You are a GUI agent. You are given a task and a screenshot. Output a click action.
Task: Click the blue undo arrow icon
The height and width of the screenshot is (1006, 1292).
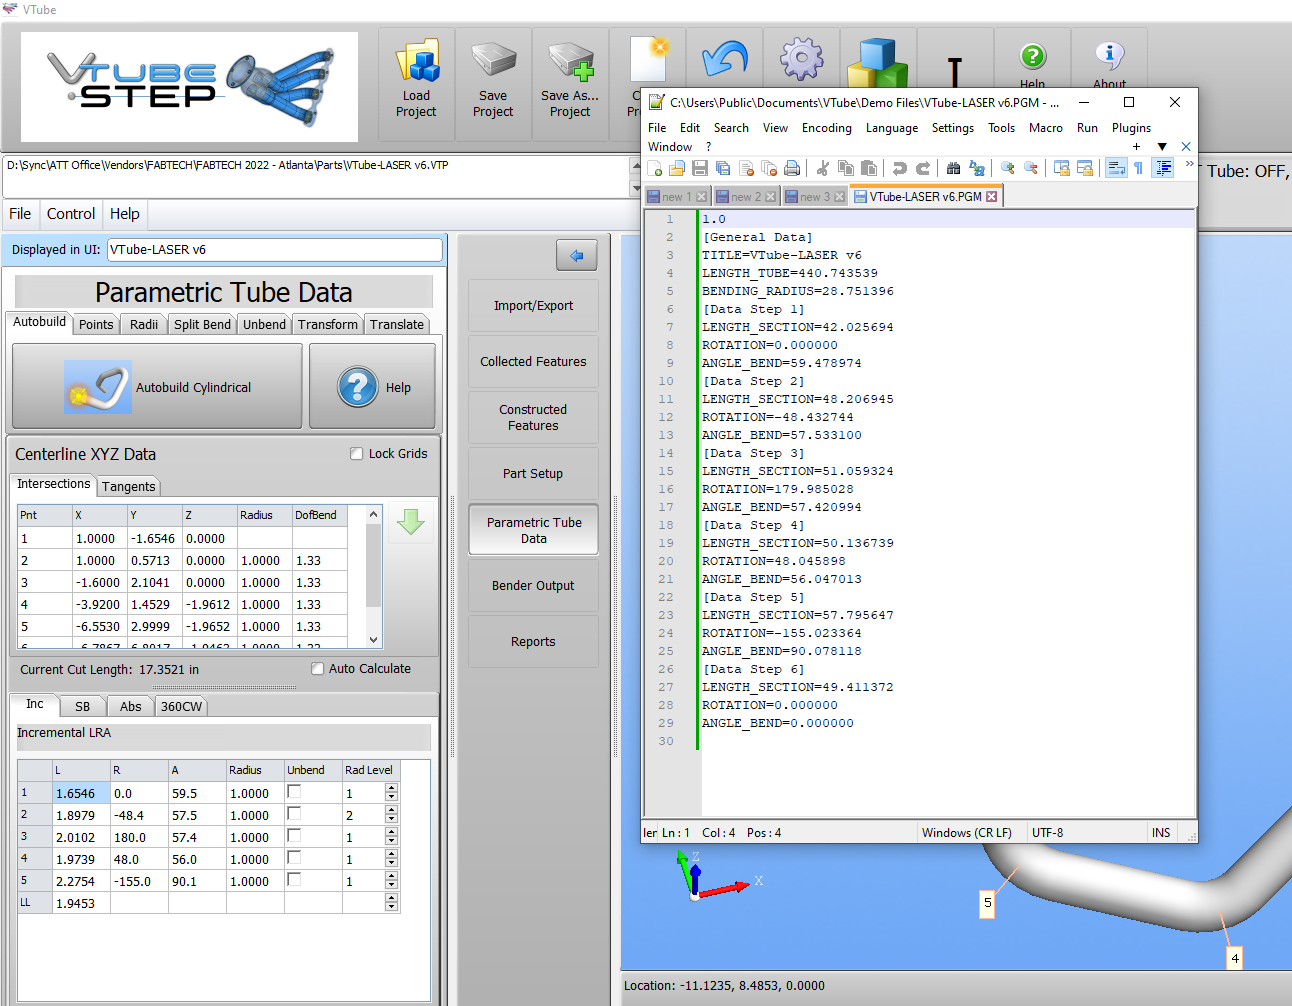725,60
